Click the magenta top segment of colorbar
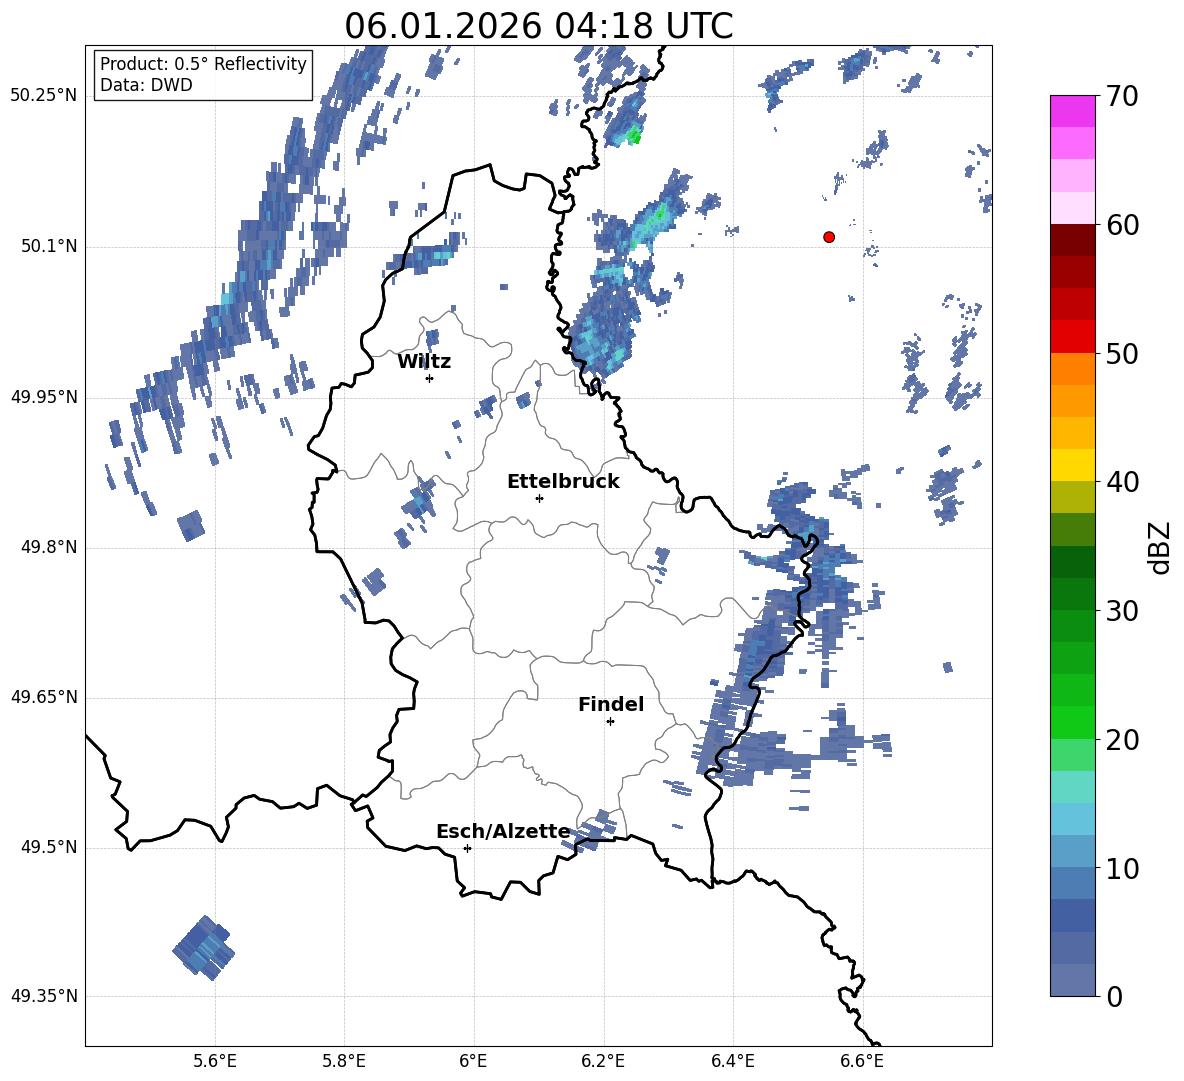This screenshot has width=1184, height=1081. (x=1072, y=111)
